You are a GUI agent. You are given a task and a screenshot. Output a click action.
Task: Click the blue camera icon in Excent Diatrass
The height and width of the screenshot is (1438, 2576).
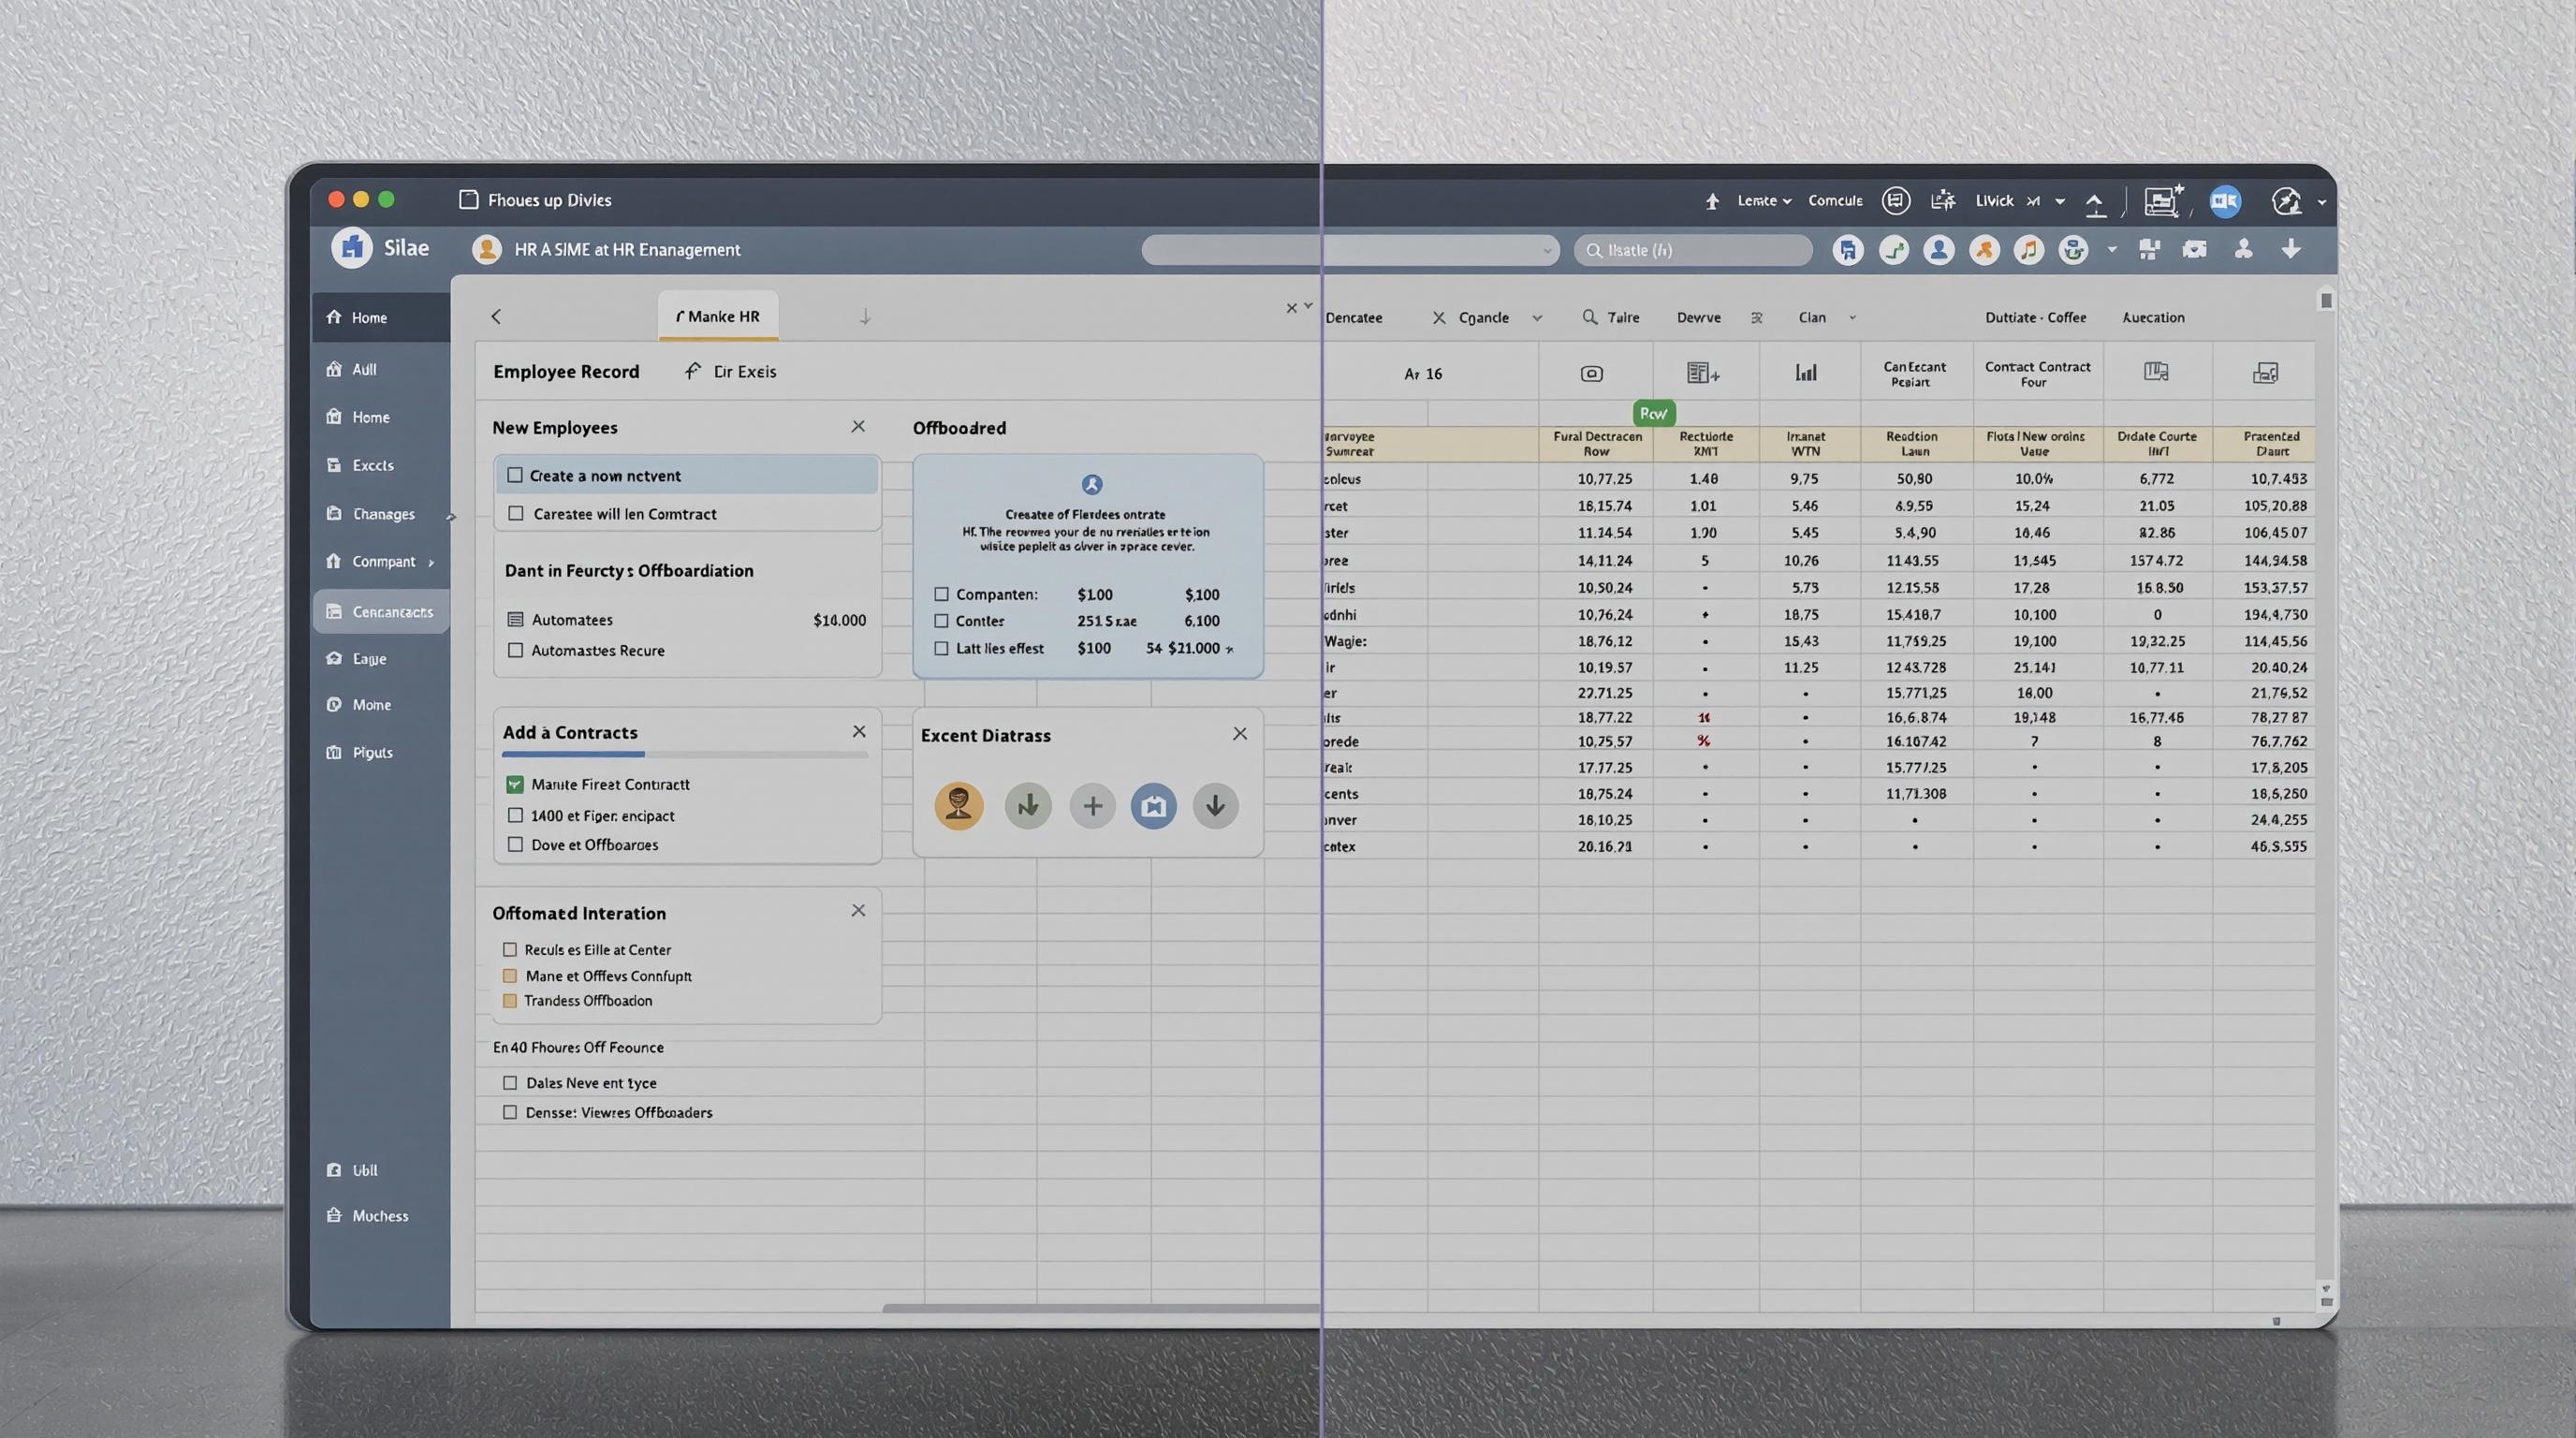click(x=1153, y=806)
